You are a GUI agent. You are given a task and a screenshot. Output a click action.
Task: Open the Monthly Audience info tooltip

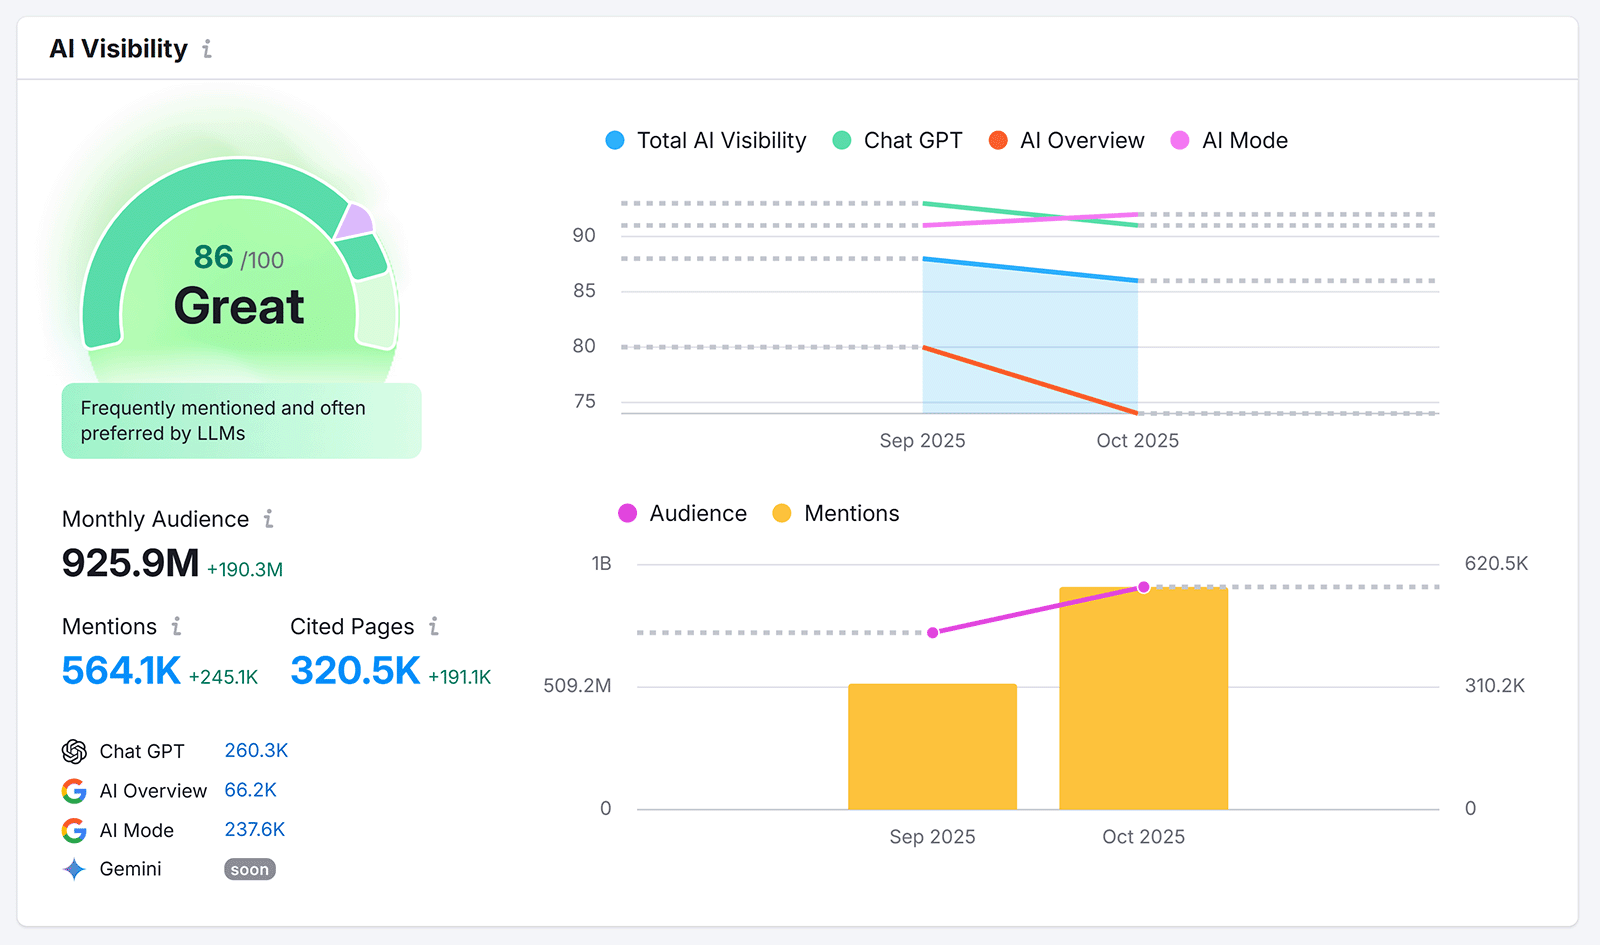(267, 519)
